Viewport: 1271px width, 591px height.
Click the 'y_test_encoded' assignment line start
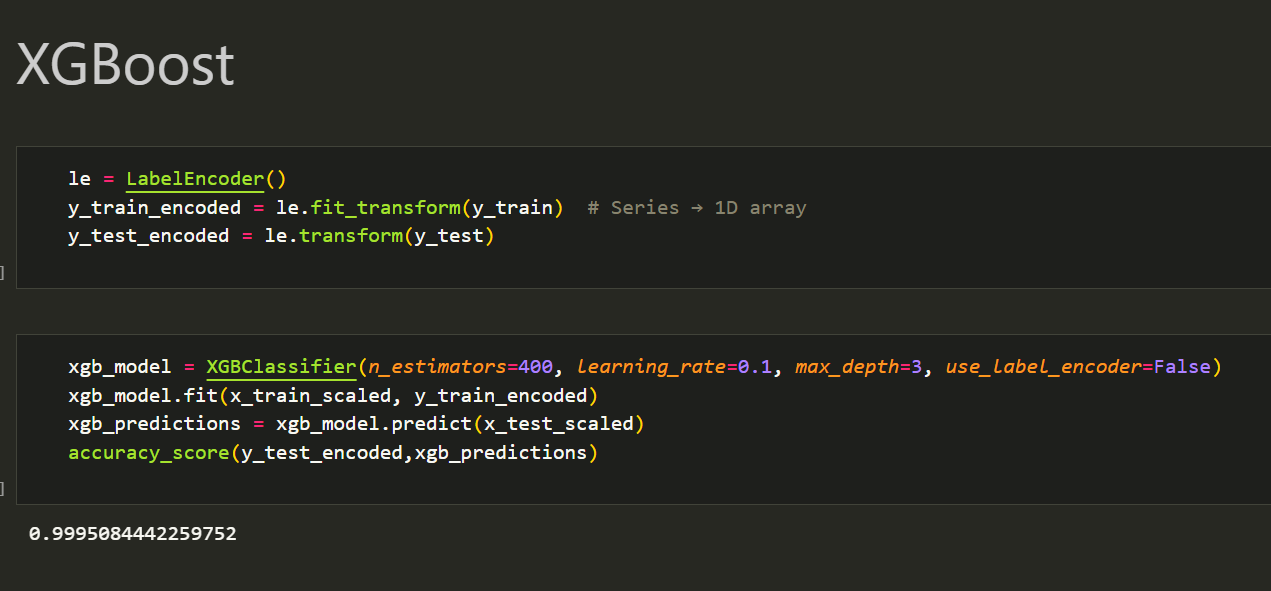[148, 236]
